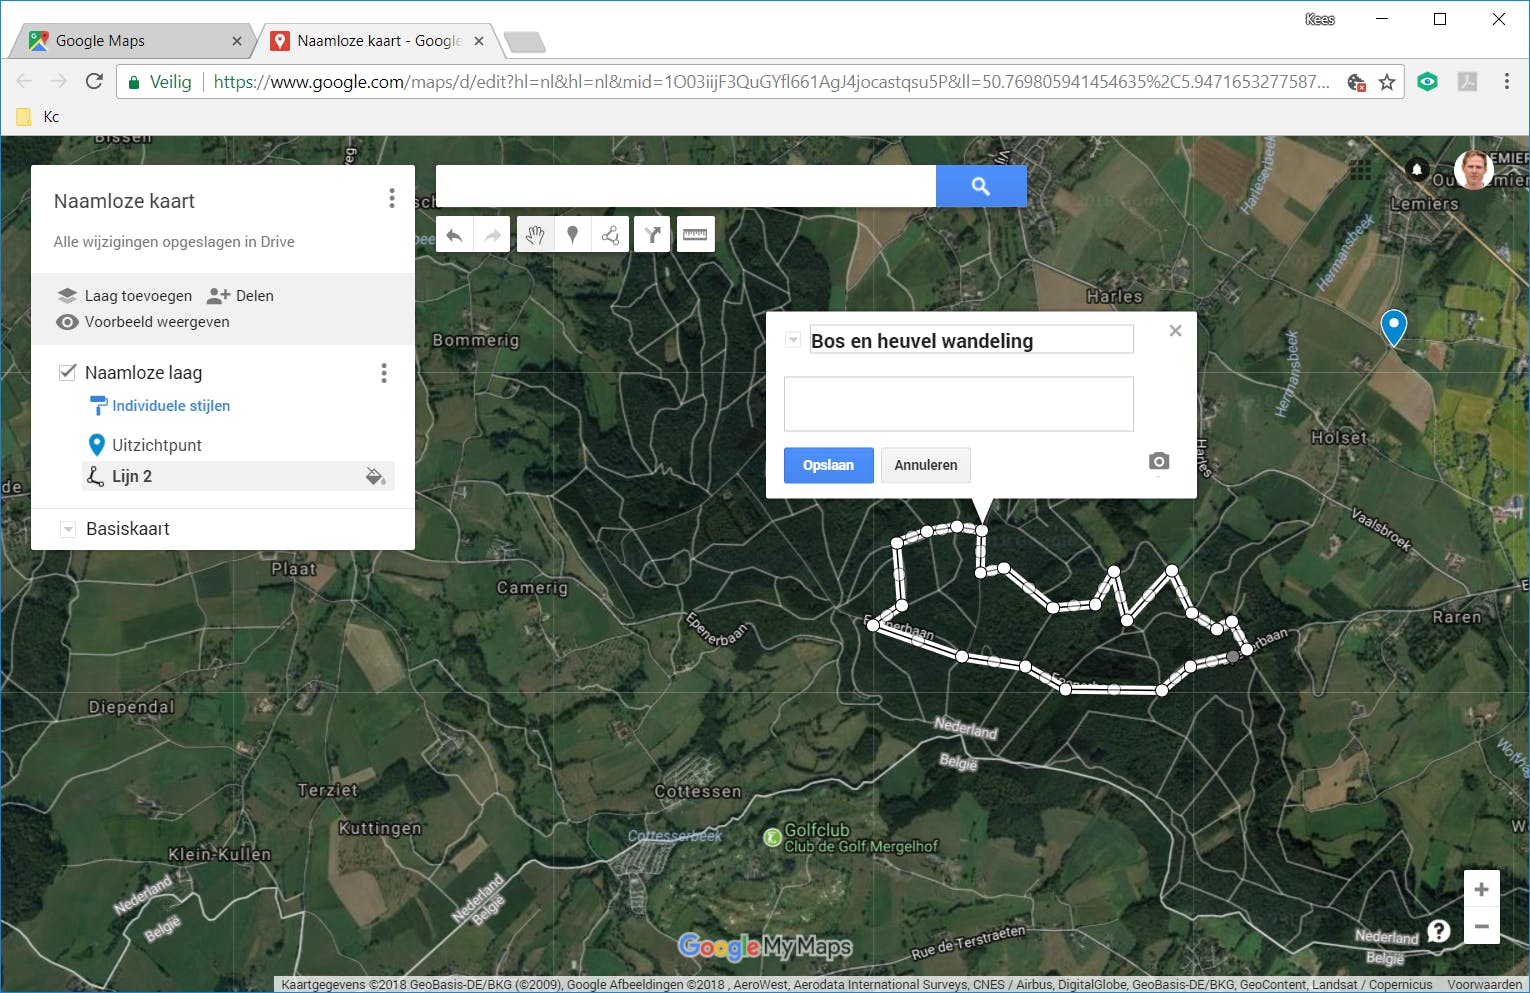Expand the Basiskaart dropdown arrow
This screenshot has height=993, width=1530.
click(68, 529)
